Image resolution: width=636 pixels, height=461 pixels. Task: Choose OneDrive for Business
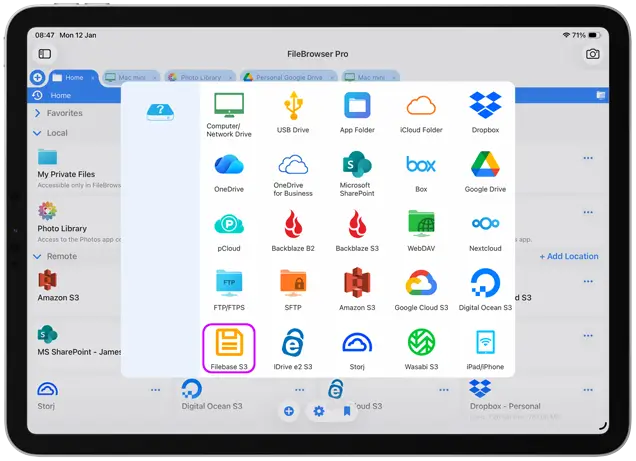293,174
